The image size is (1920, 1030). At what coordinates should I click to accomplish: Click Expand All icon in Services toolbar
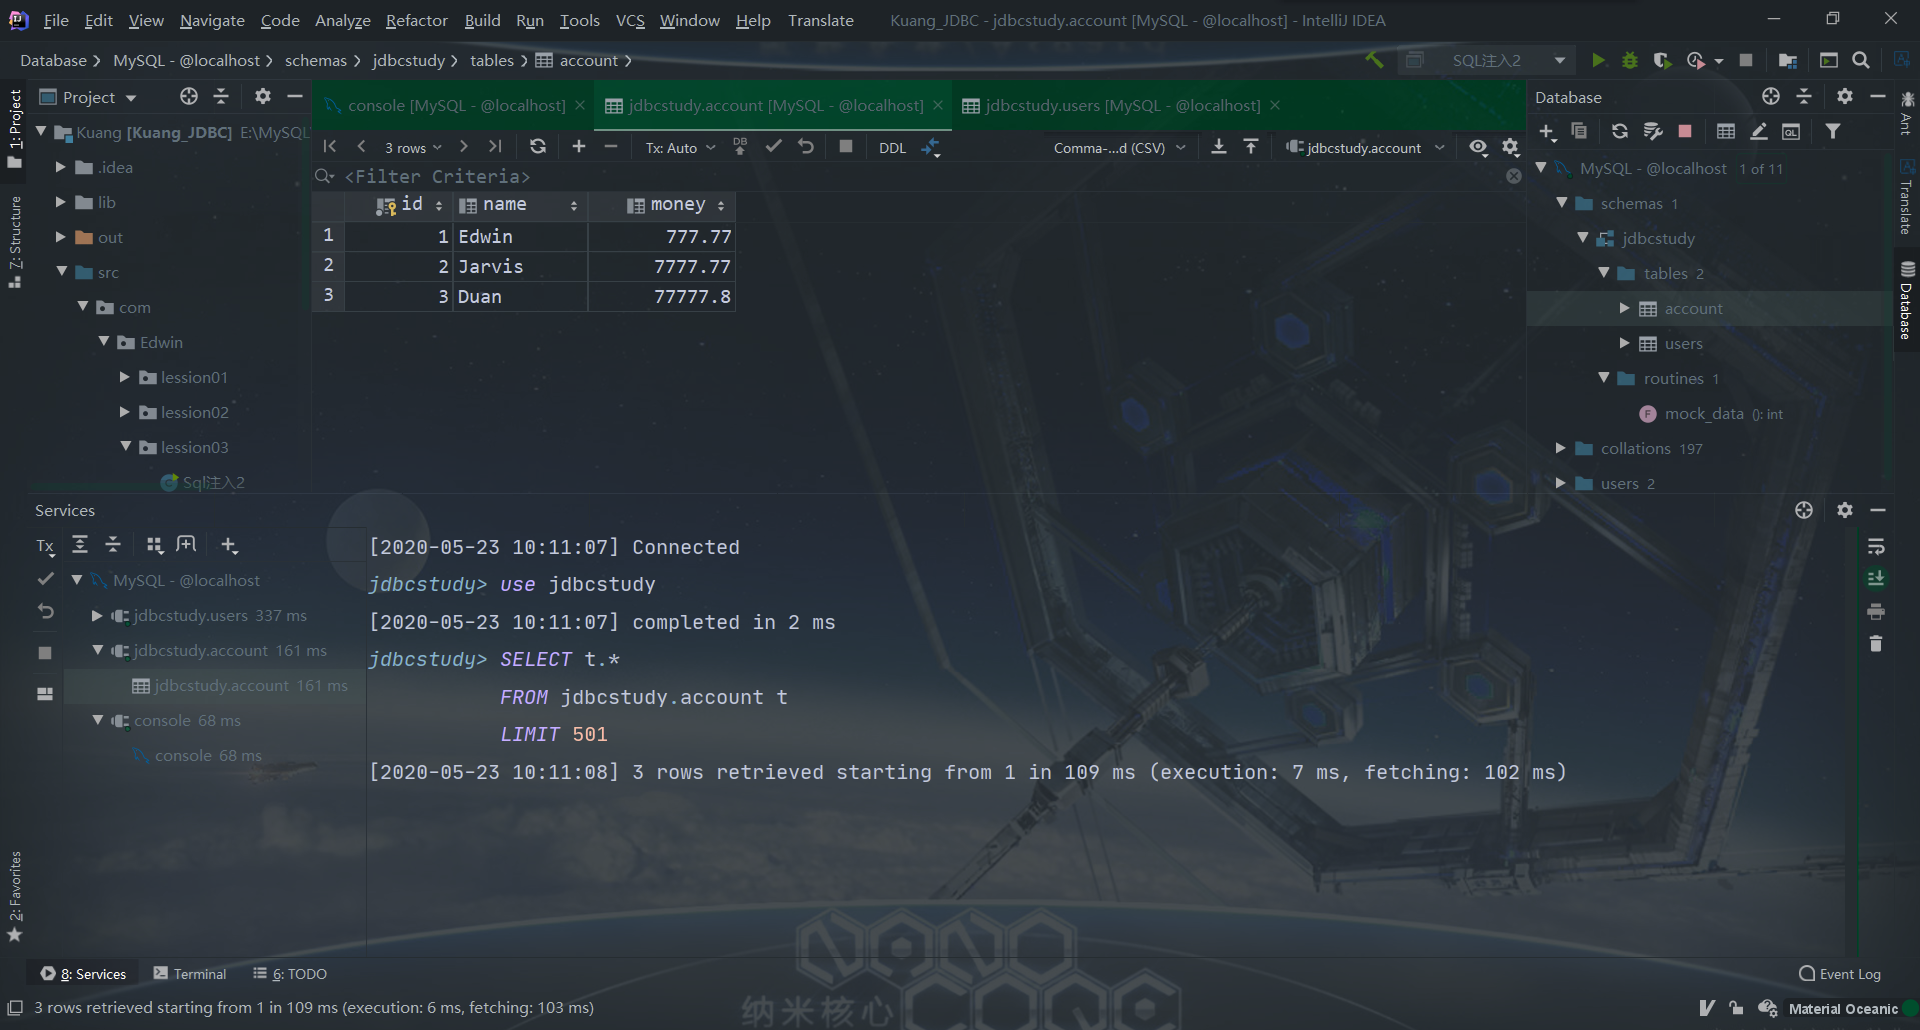(x=80, y=545)
